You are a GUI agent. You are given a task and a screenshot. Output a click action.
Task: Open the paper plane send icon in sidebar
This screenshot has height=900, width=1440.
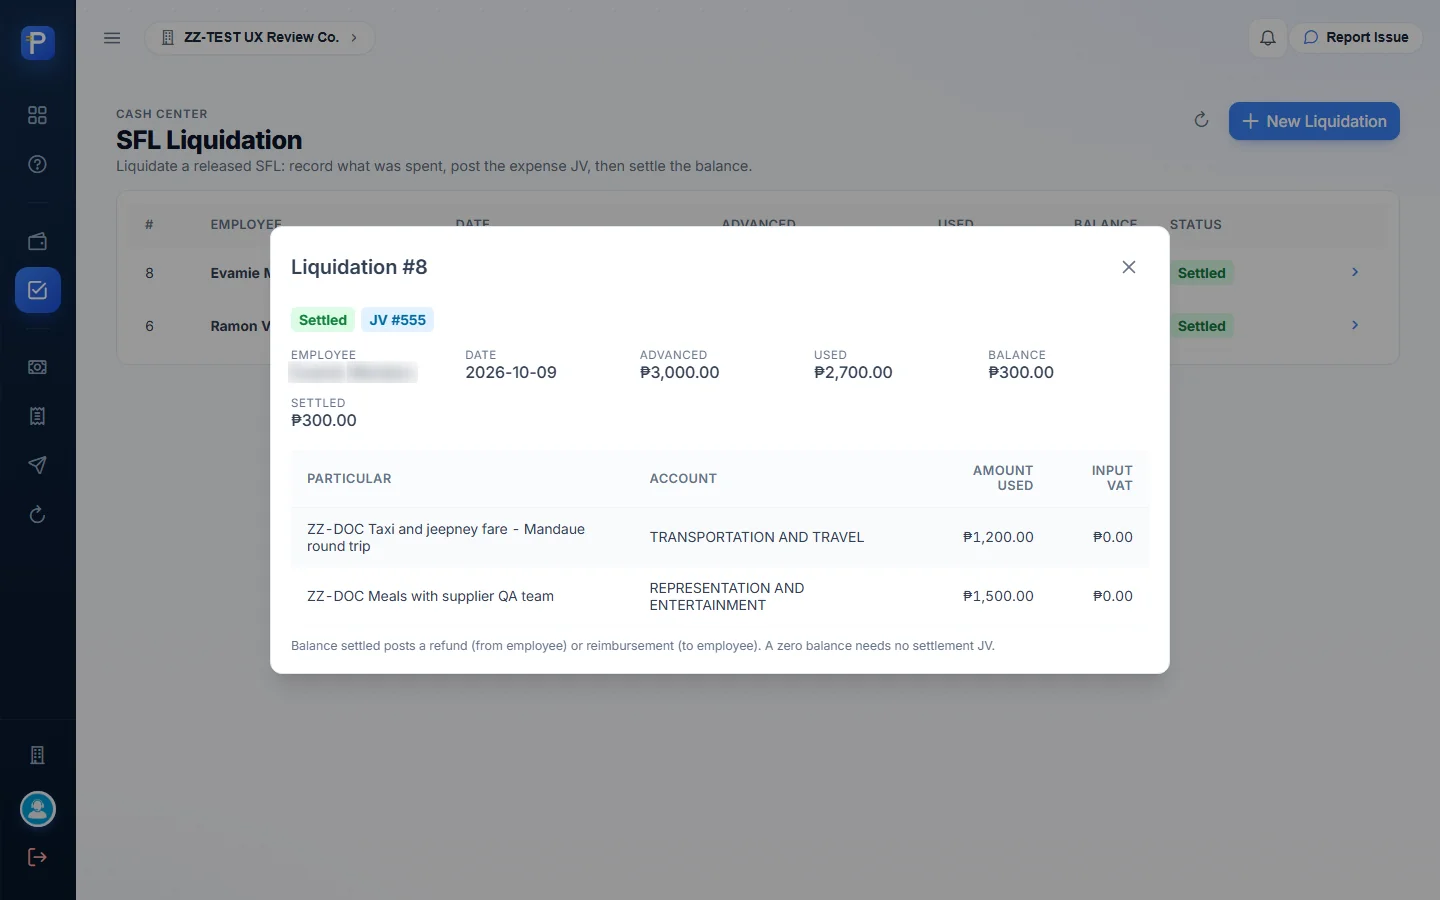(37, 465)
